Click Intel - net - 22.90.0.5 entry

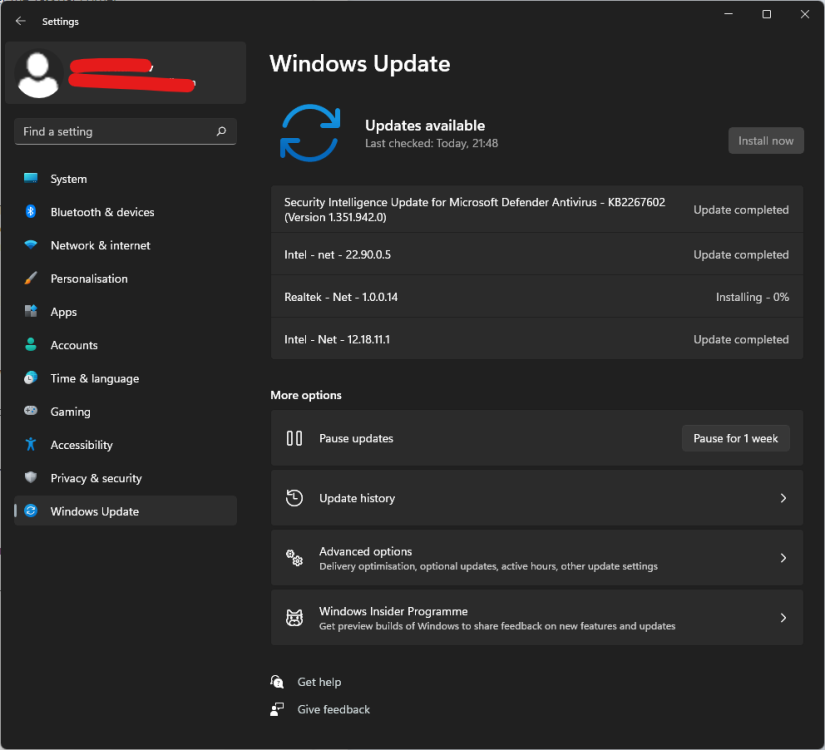pos(537,254)
